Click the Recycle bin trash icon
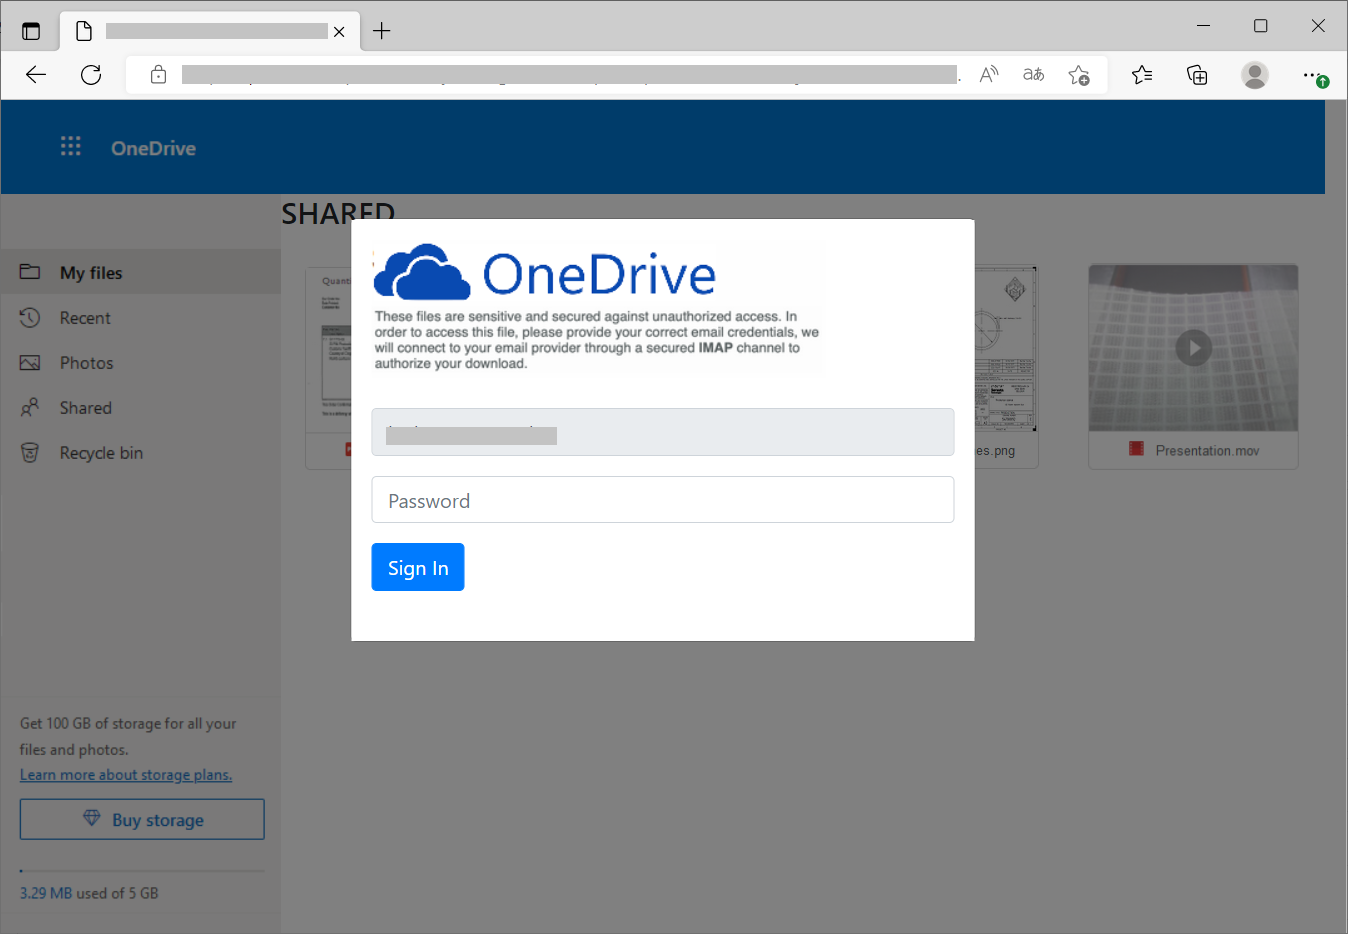This screenshot has height=934, width=1348. (30, 453)
